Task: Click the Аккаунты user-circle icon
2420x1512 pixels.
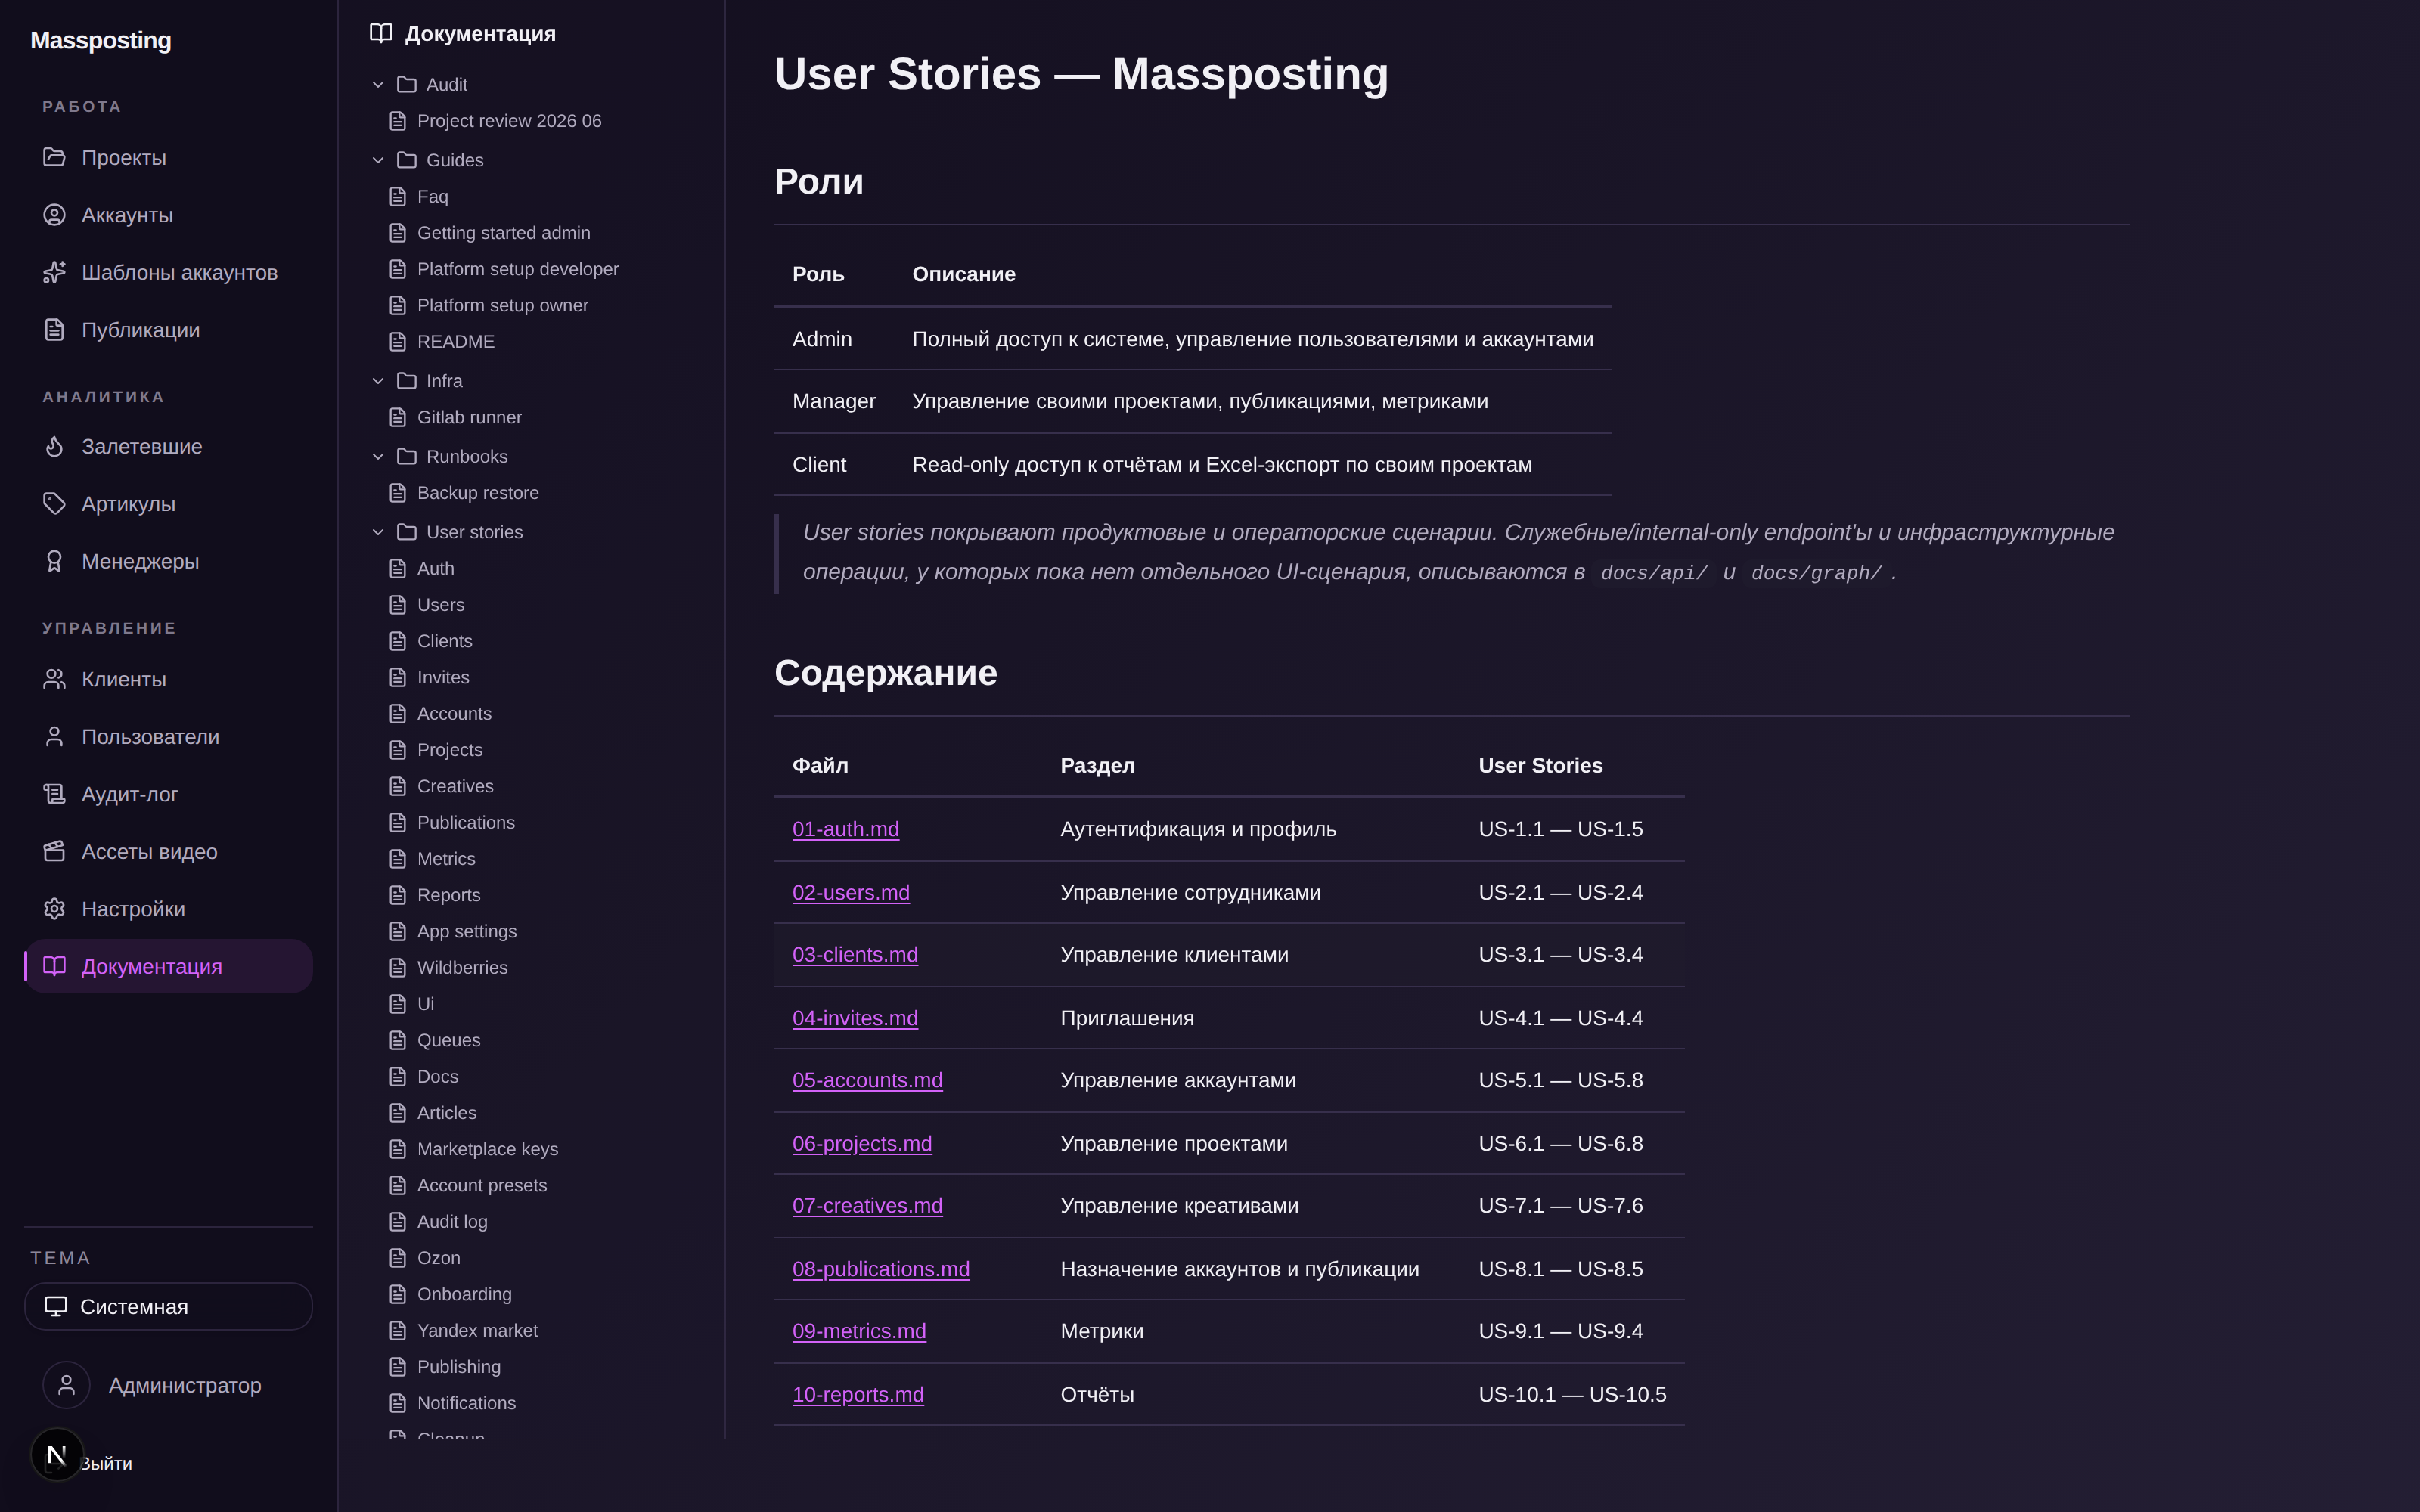Action: (x=54, y=215)
